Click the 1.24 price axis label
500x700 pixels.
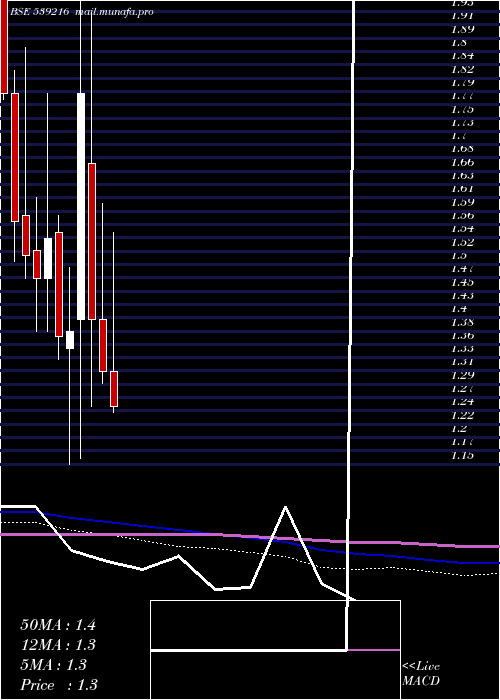462,402
